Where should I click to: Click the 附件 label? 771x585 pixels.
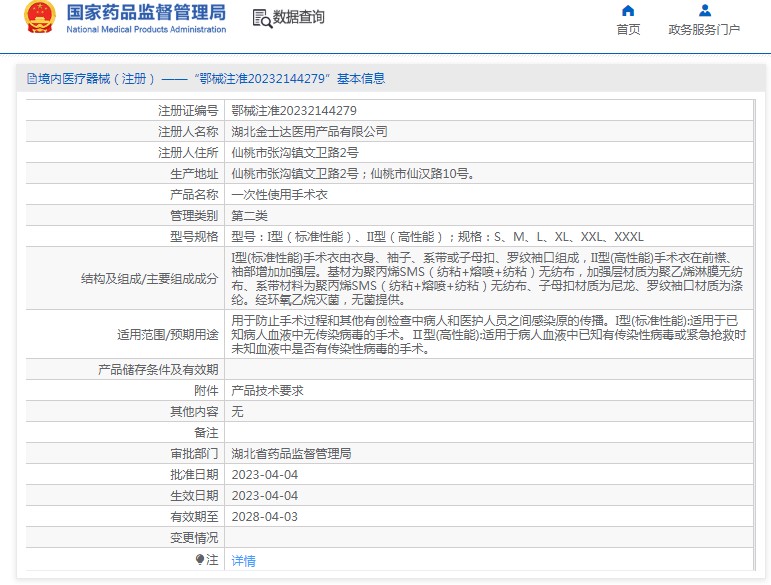tap(206, 391)
